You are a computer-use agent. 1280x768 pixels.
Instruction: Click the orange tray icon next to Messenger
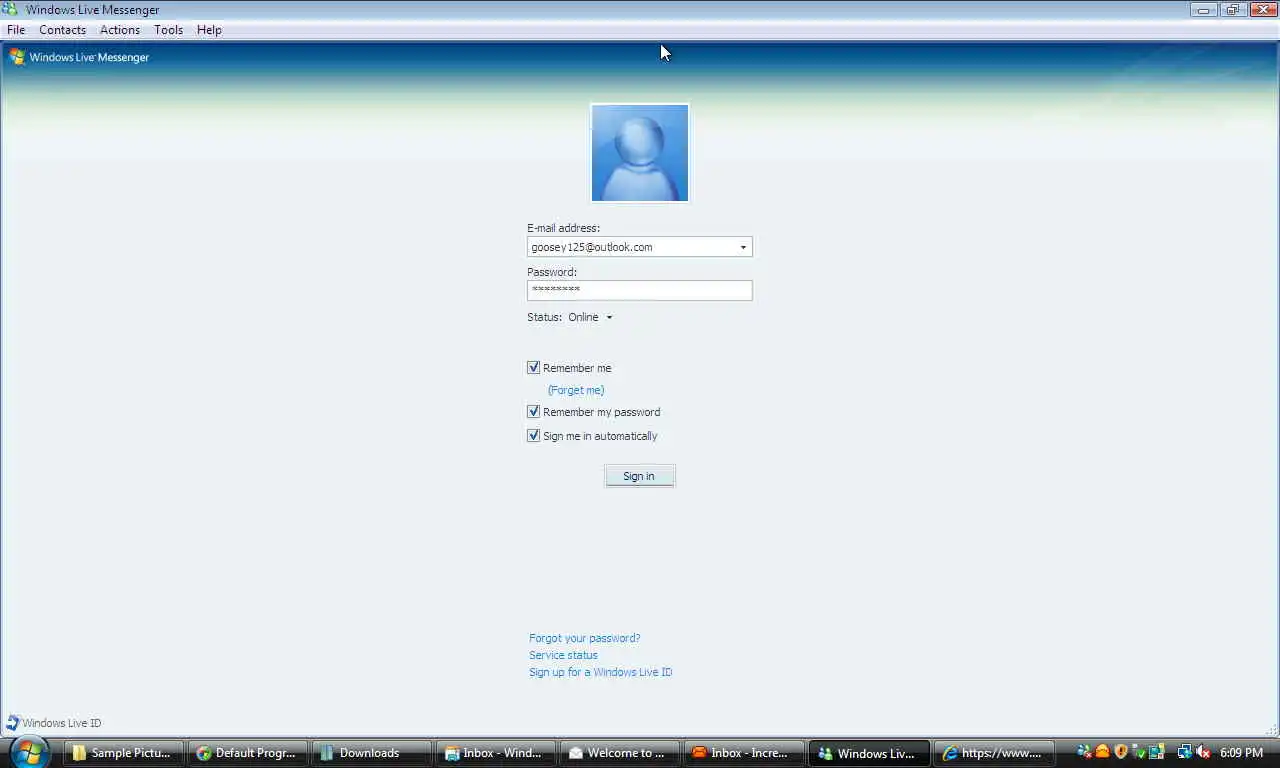[1102, 752]
